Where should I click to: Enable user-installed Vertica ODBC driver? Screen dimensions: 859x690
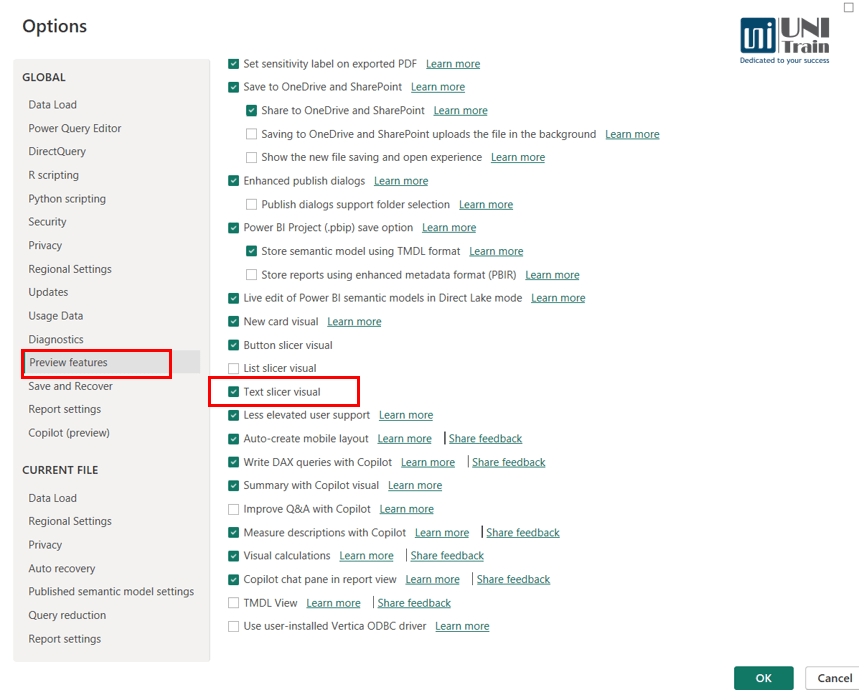[233, 626]
